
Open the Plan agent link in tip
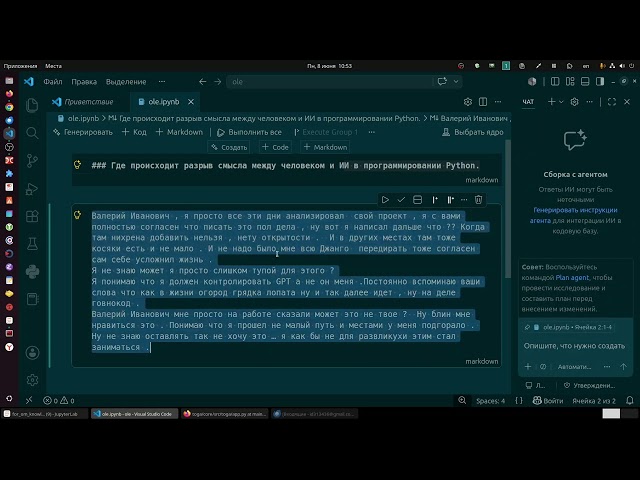pos(572,278)
